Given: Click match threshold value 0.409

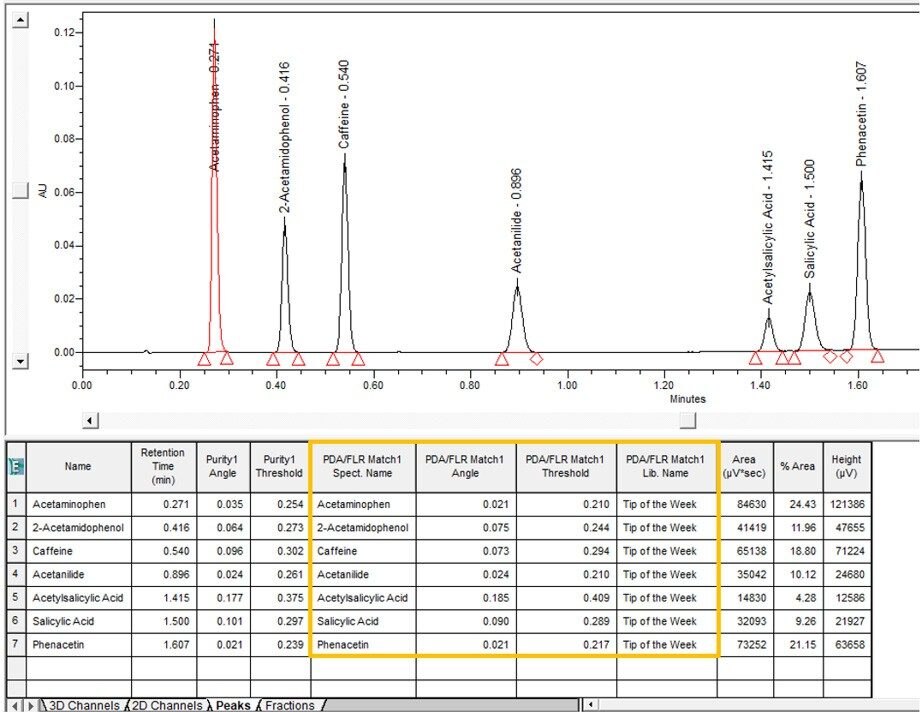Looking at the screenshot, I should [596, 598].
